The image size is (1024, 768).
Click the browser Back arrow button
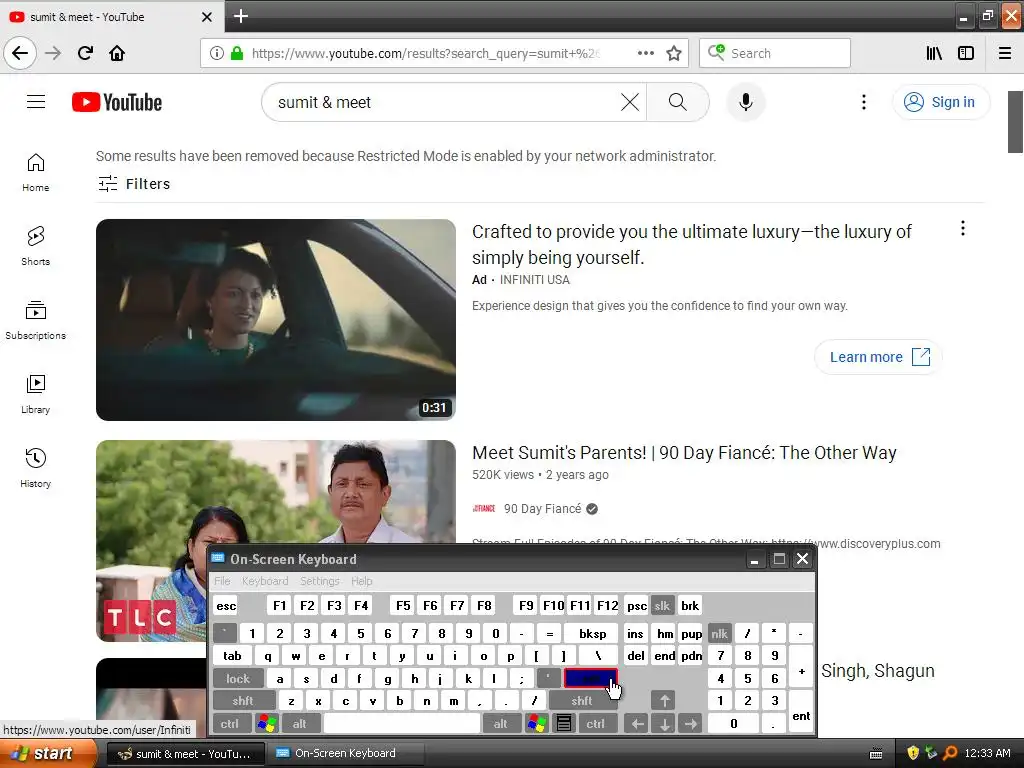point(20,53)
